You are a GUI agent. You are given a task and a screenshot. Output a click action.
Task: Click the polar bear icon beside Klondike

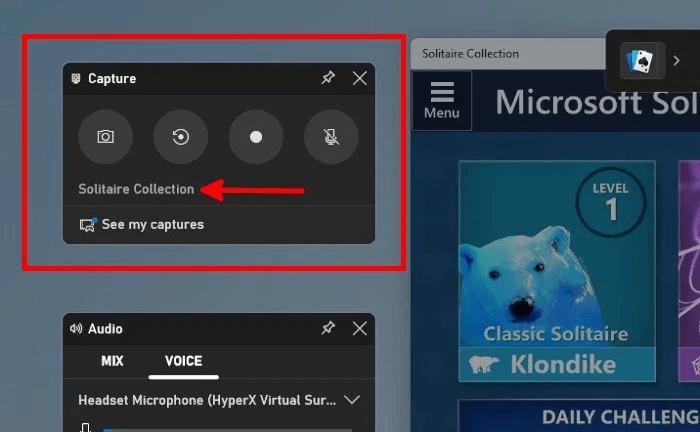484,364
